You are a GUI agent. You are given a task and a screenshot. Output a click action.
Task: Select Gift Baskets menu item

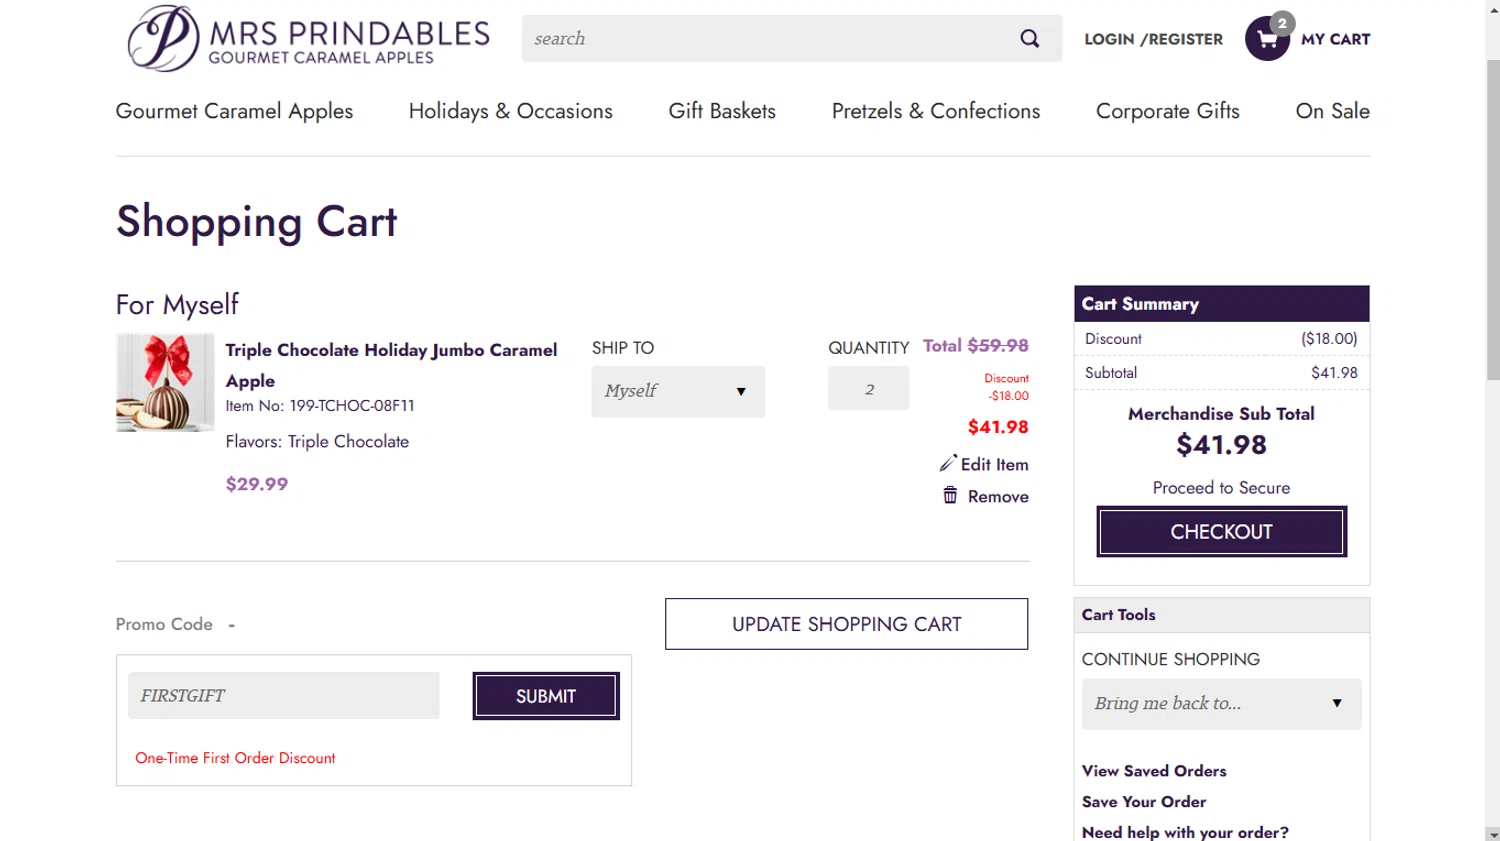(x=722, y=111)
